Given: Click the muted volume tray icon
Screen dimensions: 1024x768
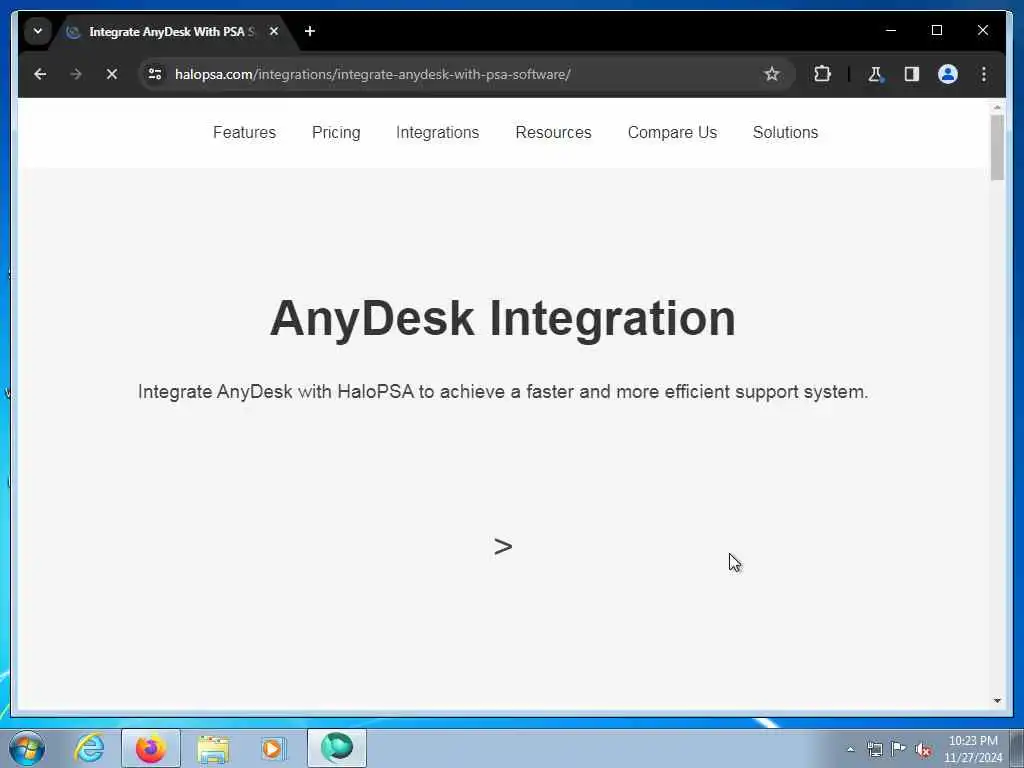Looking at the screenshot, I should (x=923, y=749).
